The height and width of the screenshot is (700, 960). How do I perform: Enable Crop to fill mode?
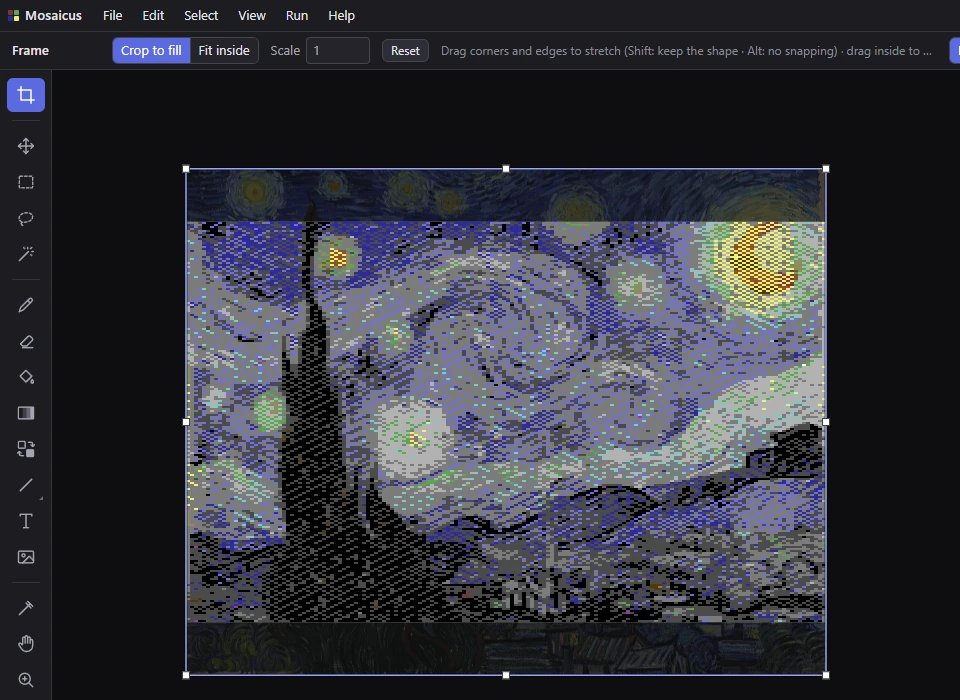point(151,50)
